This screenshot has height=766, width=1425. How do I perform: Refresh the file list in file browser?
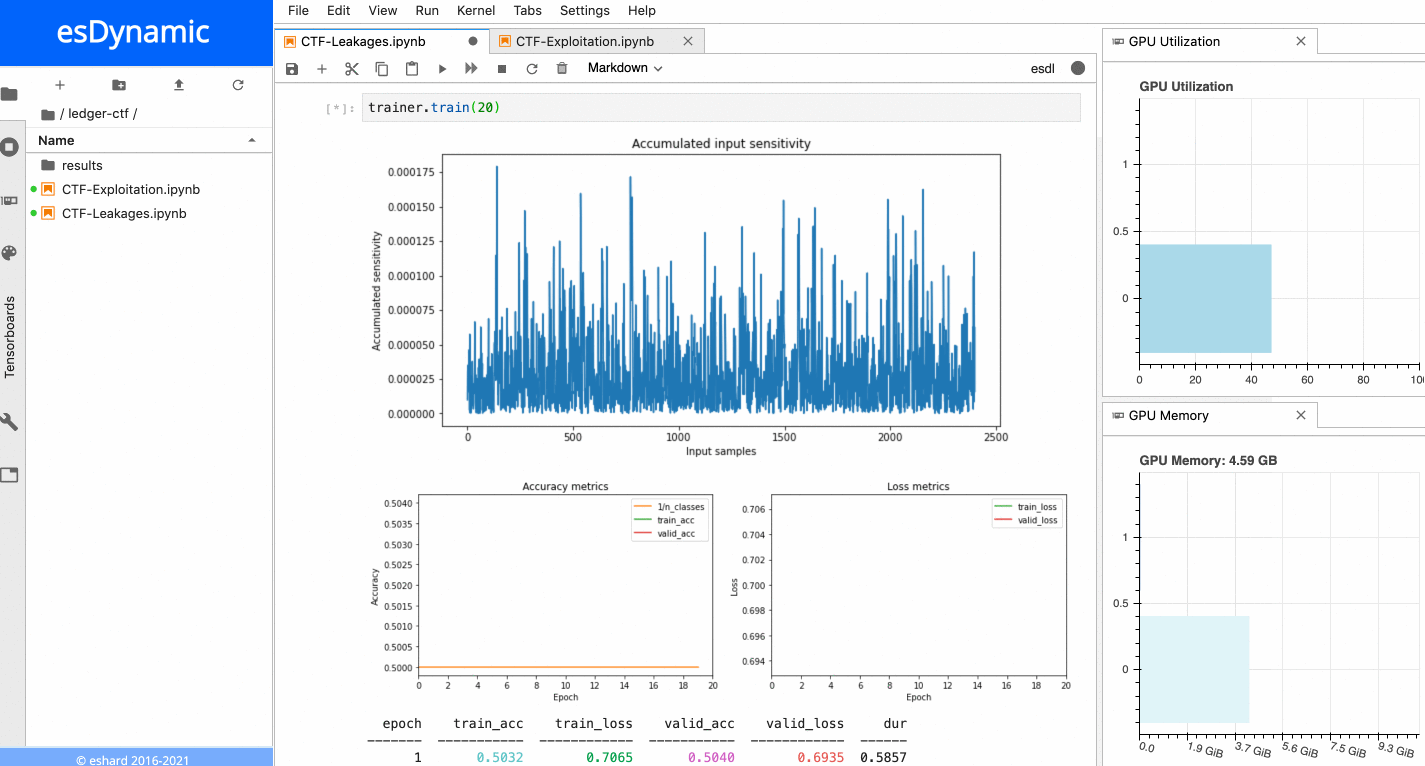238,85
